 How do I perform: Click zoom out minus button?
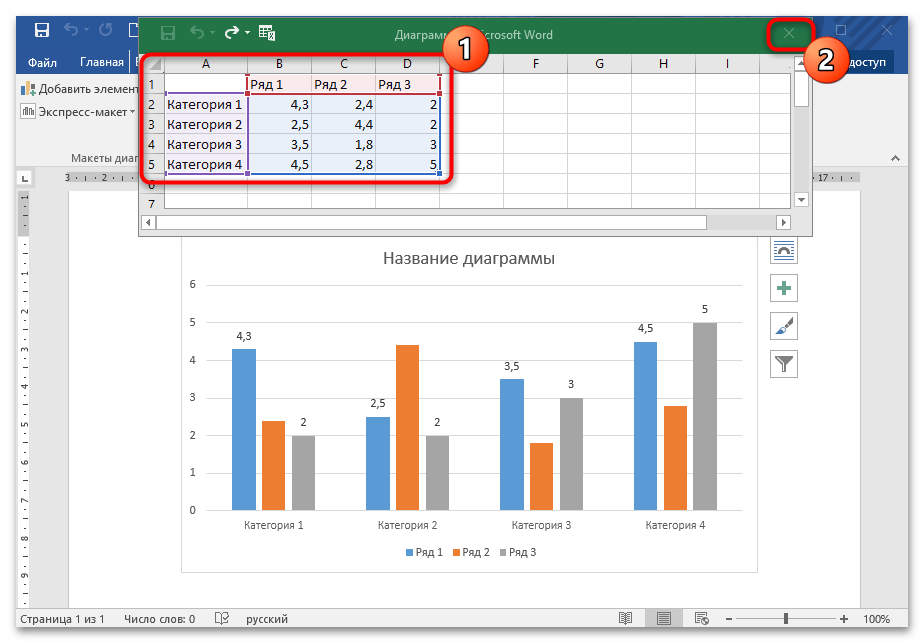pyautogui.click(x=729, y=619)
